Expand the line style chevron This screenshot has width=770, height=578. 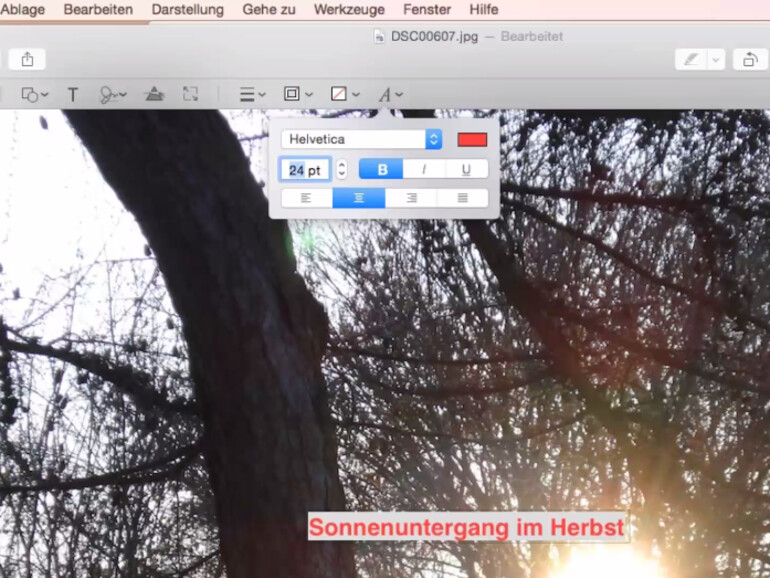pos(262,94)
